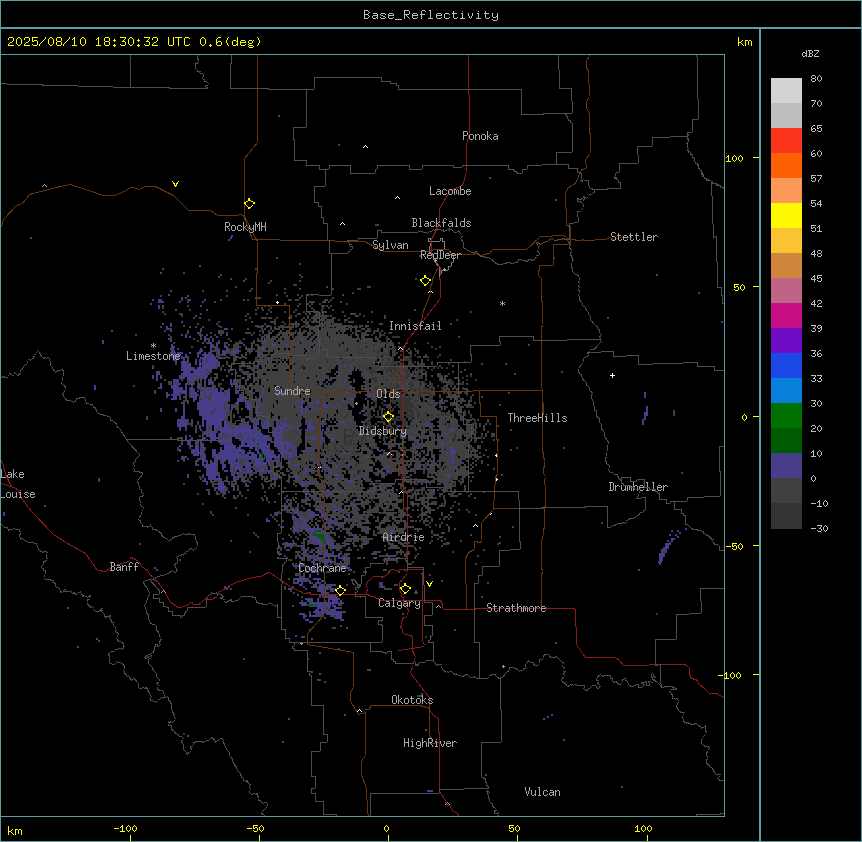Pick the red 60-65 dBZ legend swatch
Viewport: 862px width, 842px height.
[x=786, y=141]
